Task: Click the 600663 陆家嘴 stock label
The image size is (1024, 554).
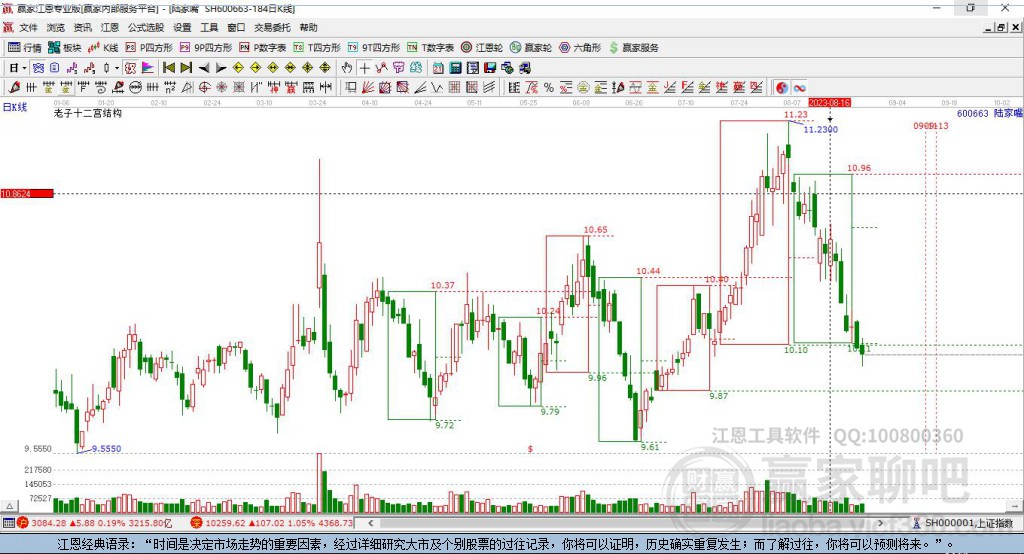Action: point(989,113)
